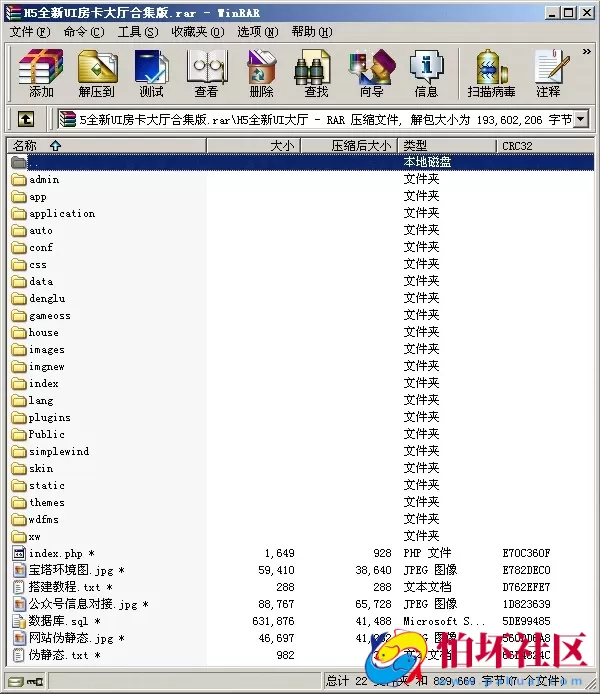The image size is (600, 694).
Task: Select the index.php file icon
Action: 19,553
